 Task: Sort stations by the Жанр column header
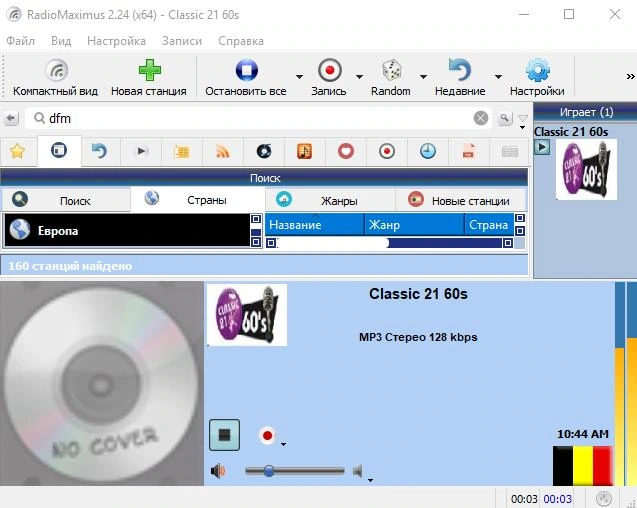coord(414,225)
